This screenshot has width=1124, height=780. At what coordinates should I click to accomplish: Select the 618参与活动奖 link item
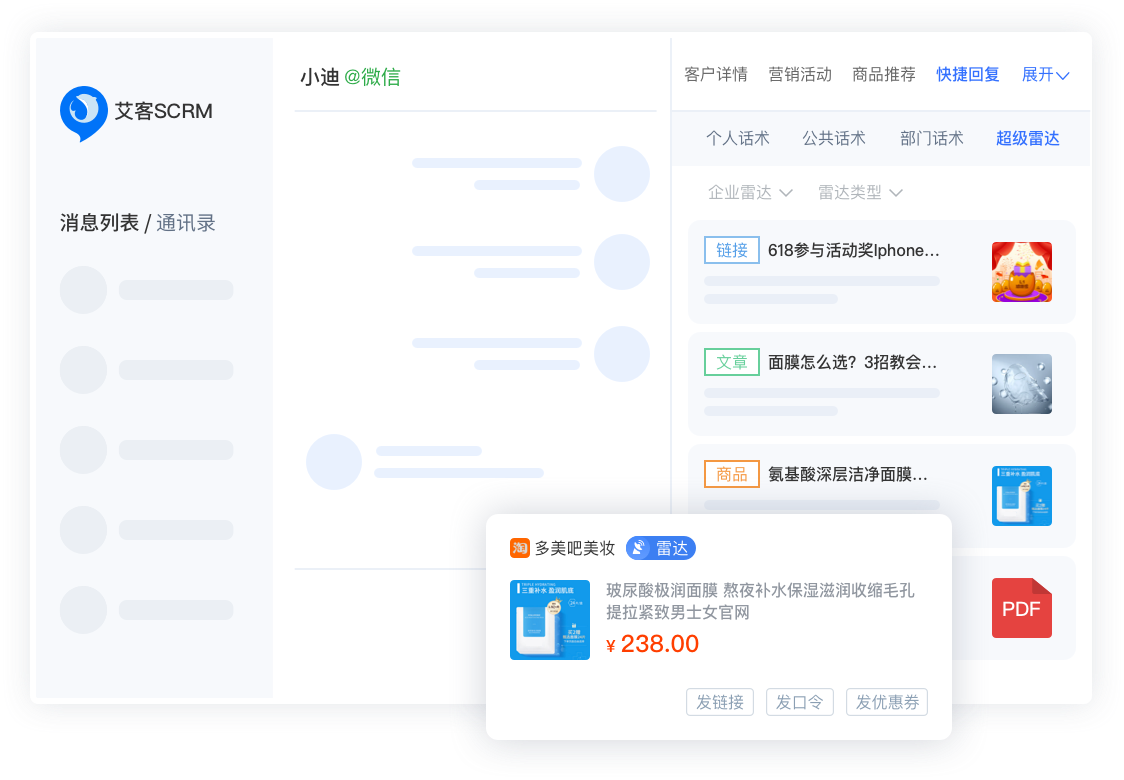pos(853,251)
